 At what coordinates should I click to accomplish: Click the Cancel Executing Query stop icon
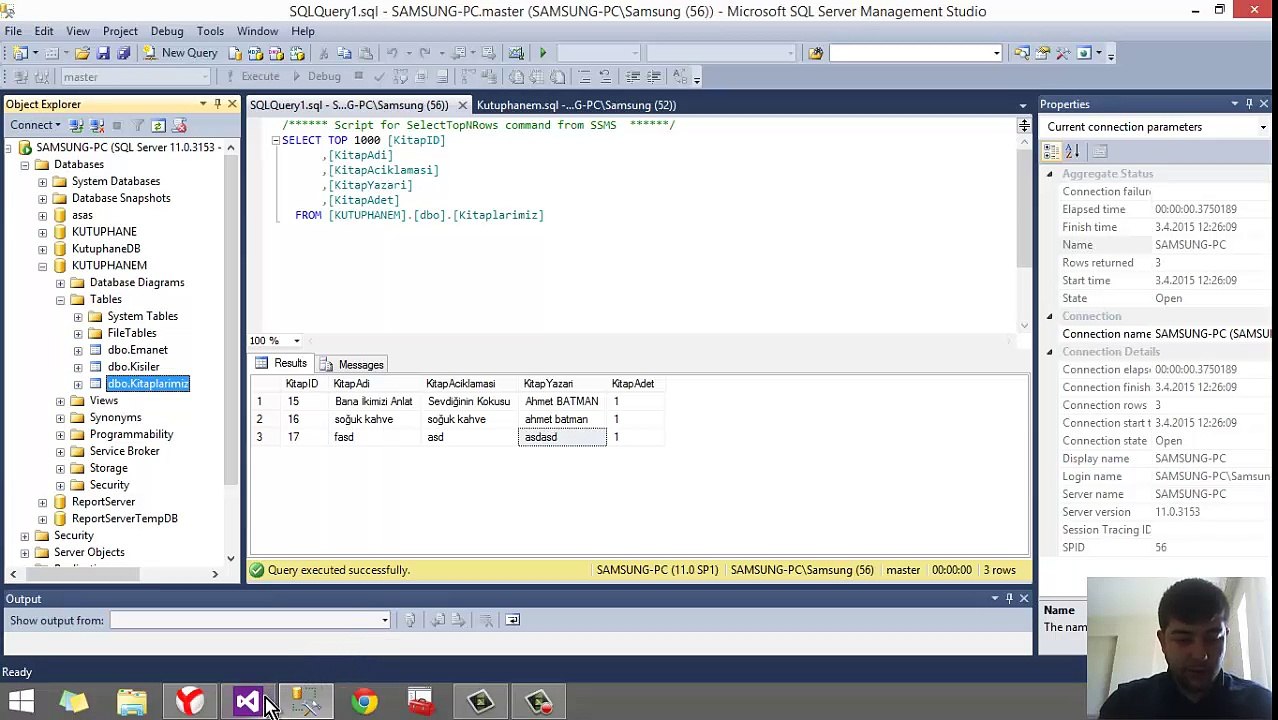[358, 76]
